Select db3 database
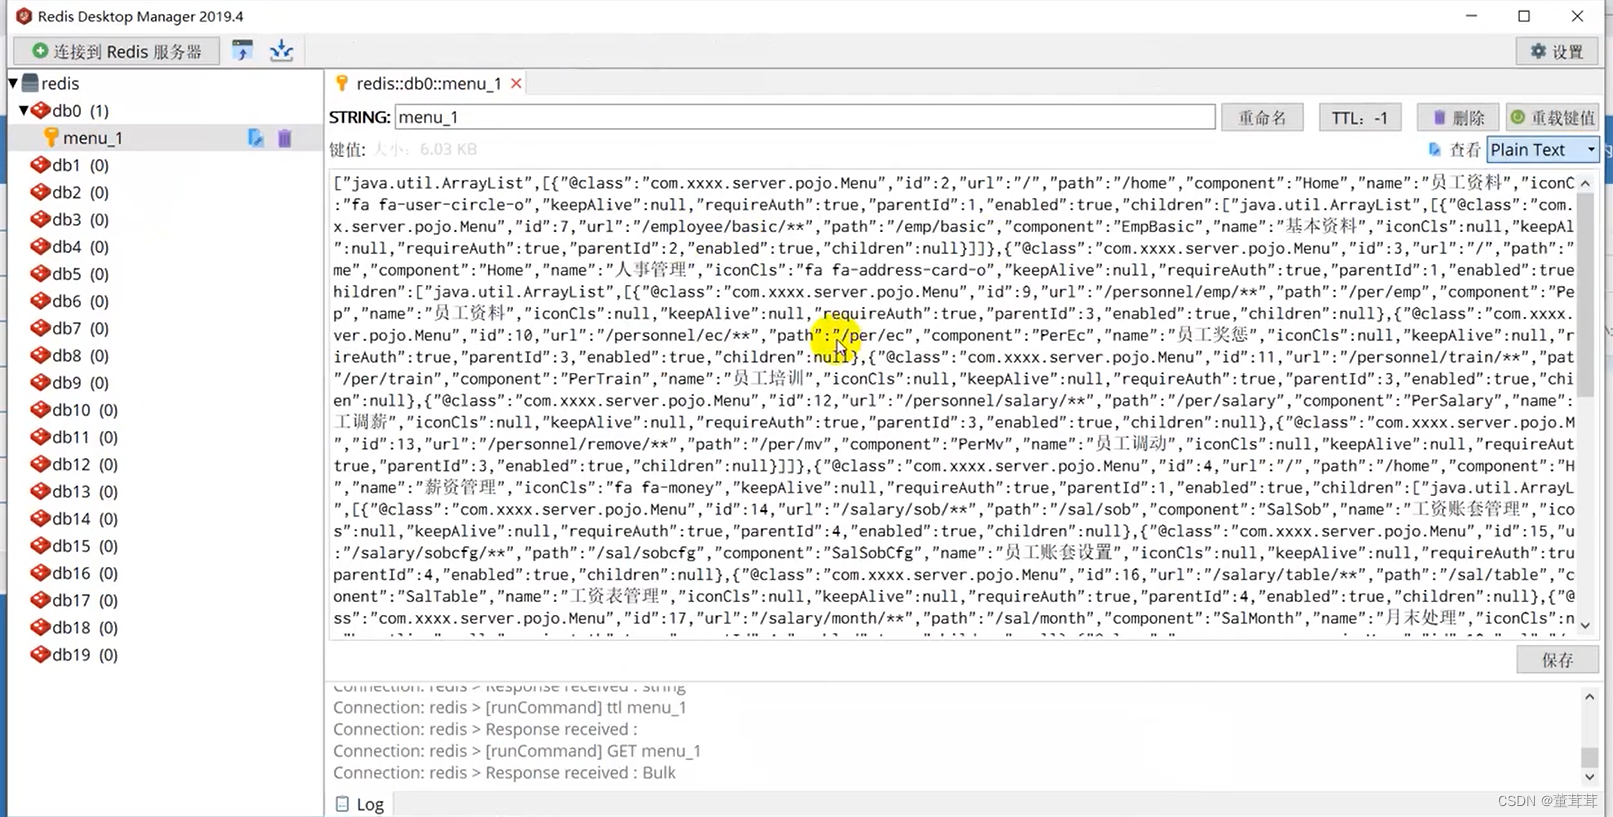Screen dimensions: 1613x817 (80, 219)
